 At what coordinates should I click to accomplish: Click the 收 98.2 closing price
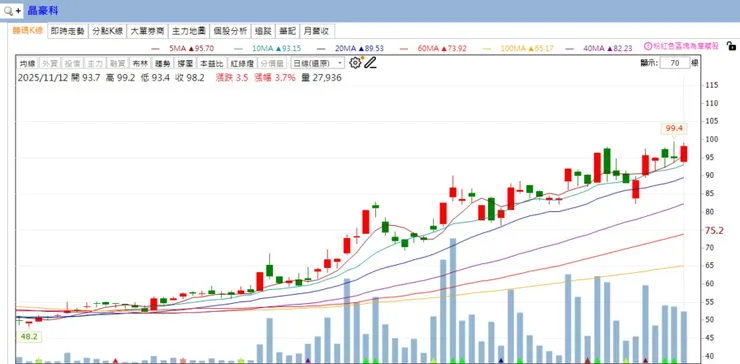click(190, 78)
